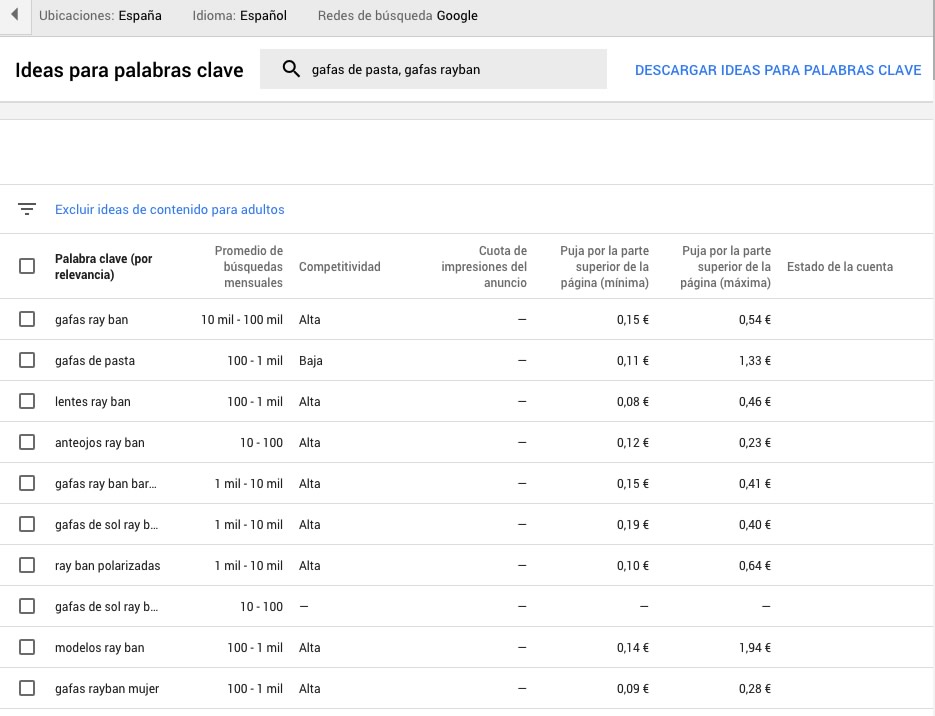Check the 'gafas ray ban' row
The width and height of the screenshot is (935, 716).
(27, 319)
